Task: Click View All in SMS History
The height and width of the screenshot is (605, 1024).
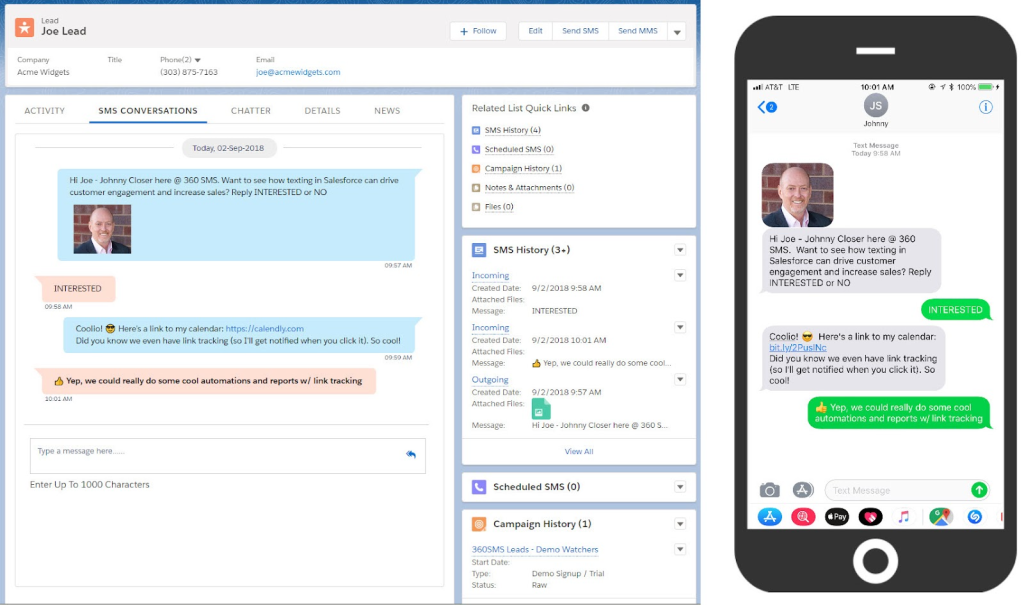Action: tap(578, 451)
